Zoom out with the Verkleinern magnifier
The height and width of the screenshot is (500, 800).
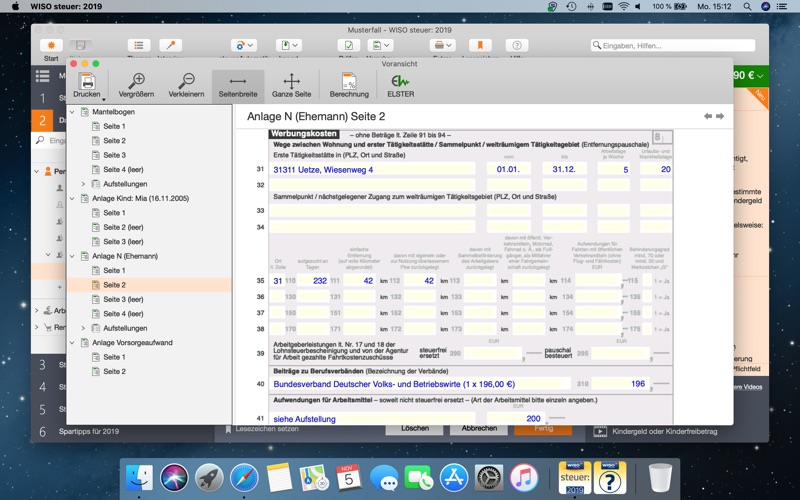click(186, 82)
